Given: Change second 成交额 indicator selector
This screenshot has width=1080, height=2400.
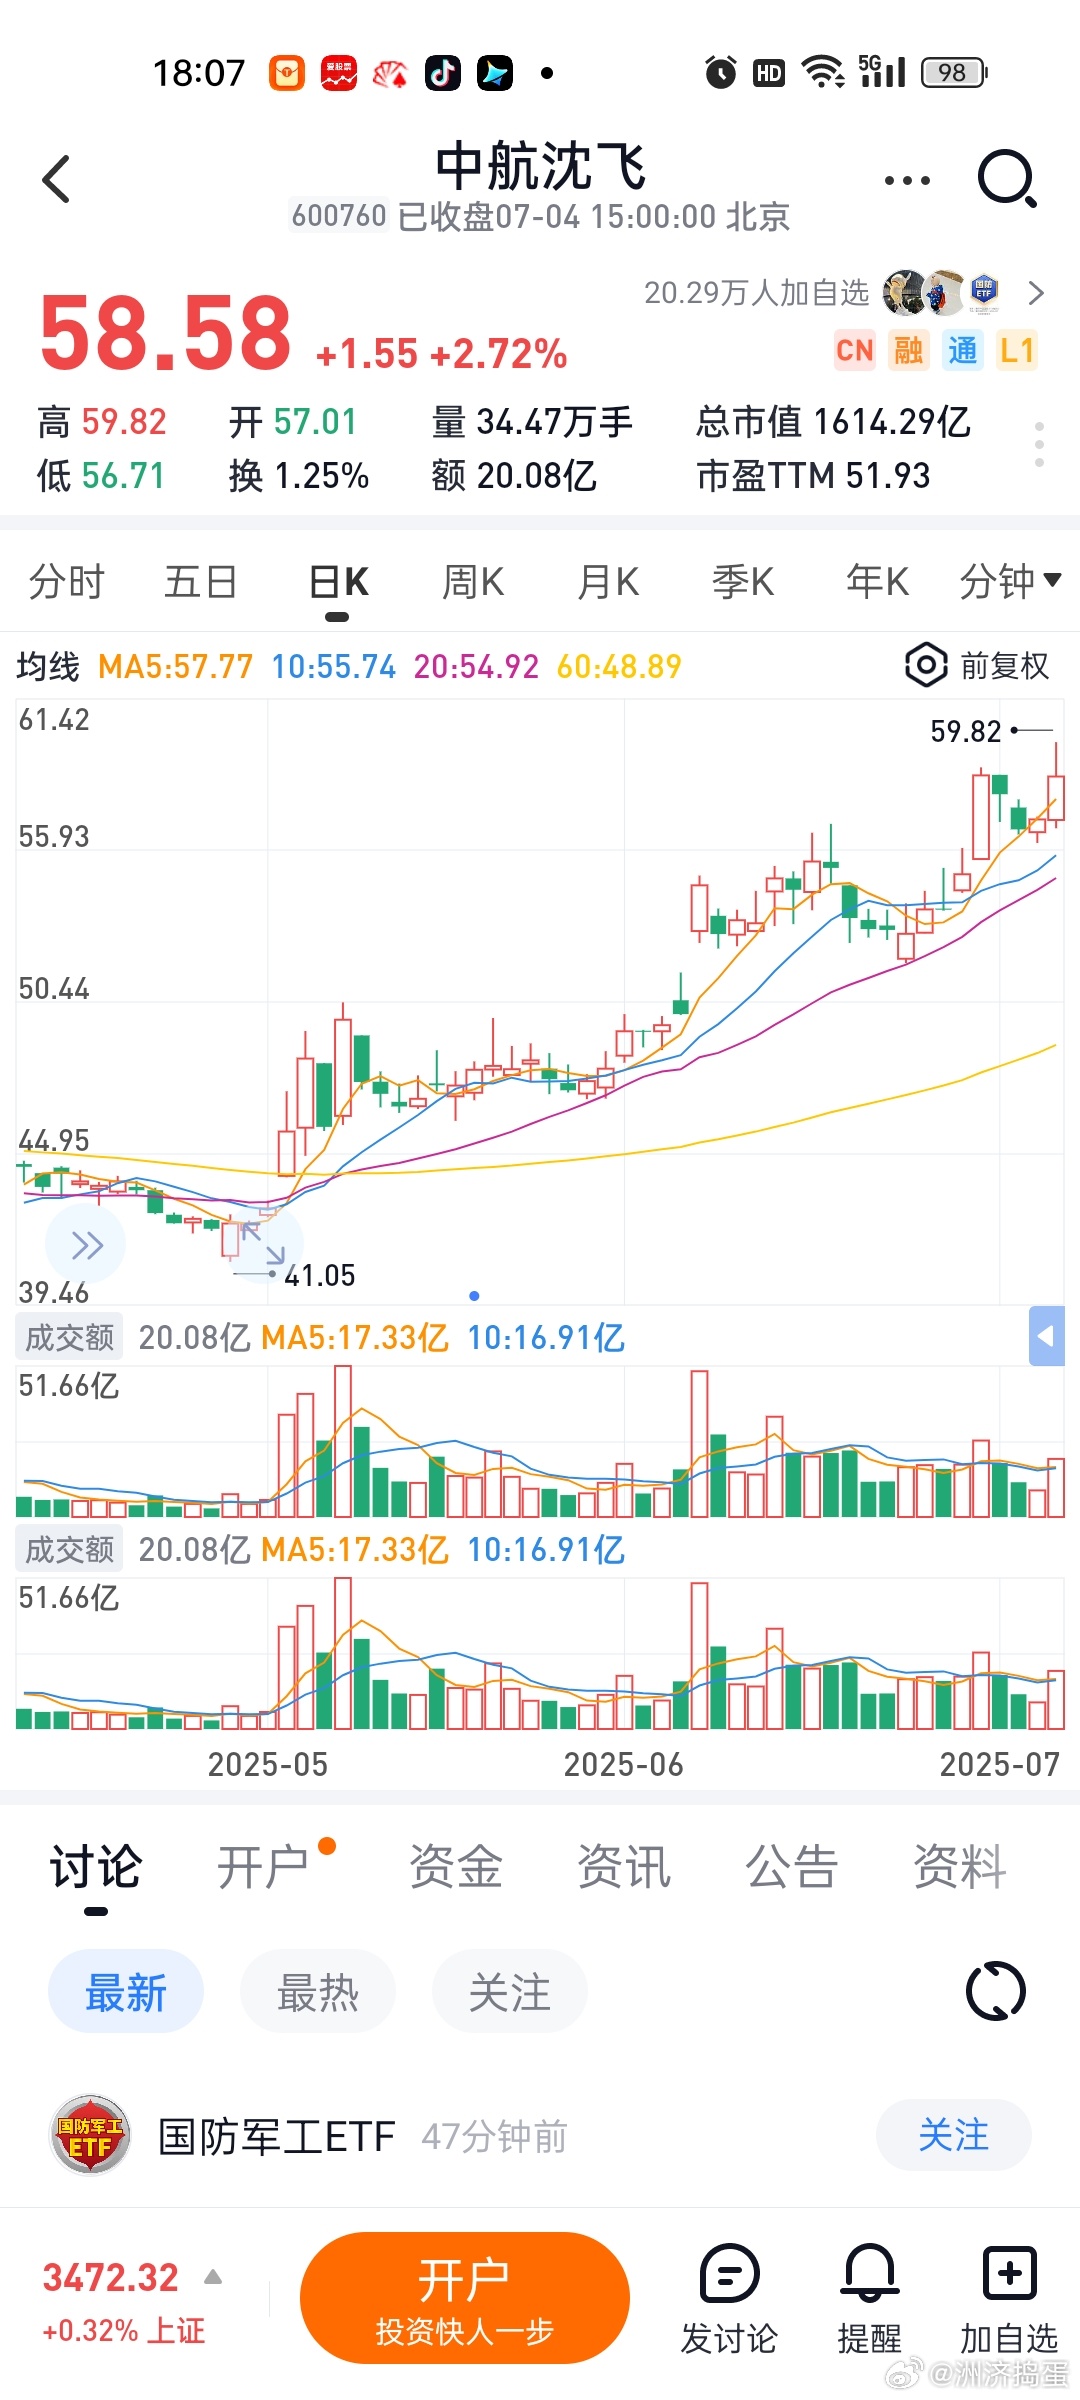Looking at the screenshot, I should pos(69,1549).
